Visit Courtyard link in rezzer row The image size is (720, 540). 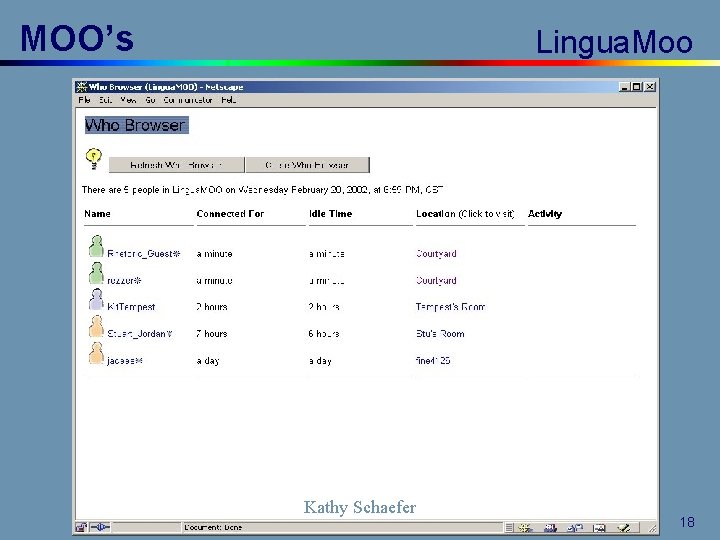coord(436,280)
